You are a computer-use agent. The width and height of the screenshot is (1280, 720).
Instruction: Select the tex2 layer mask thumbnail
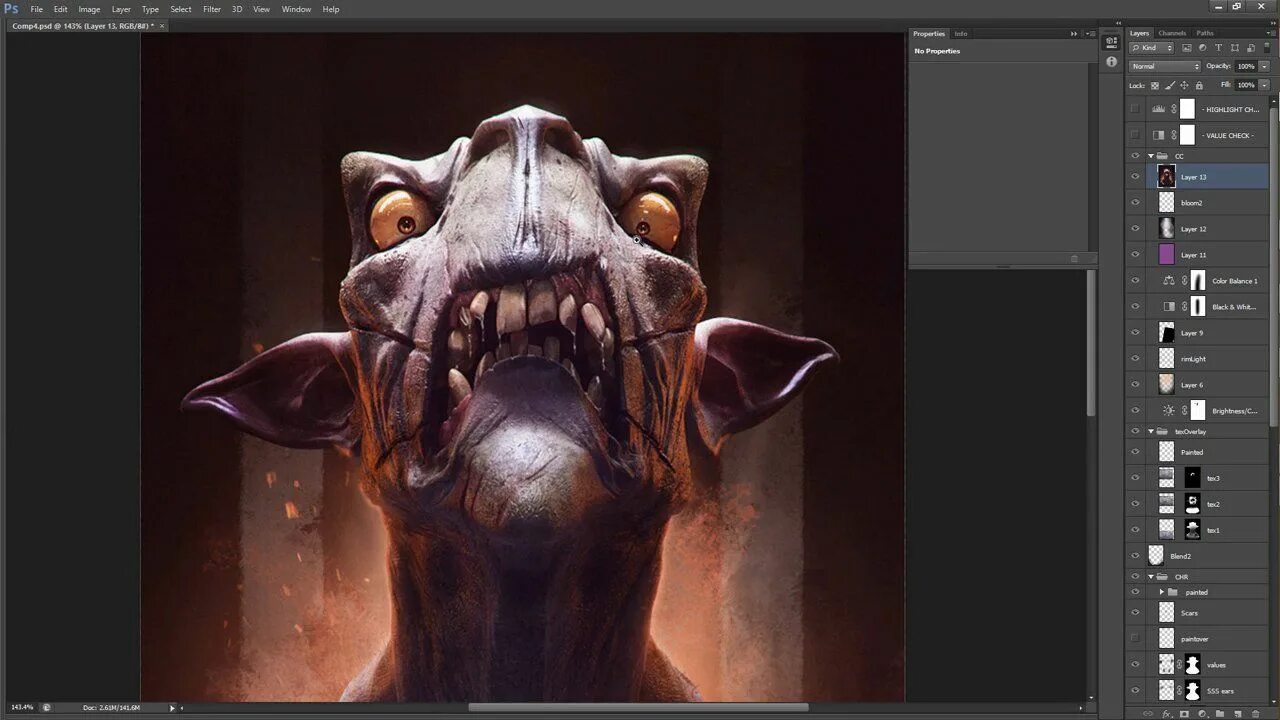click(x=1192, y=504)
